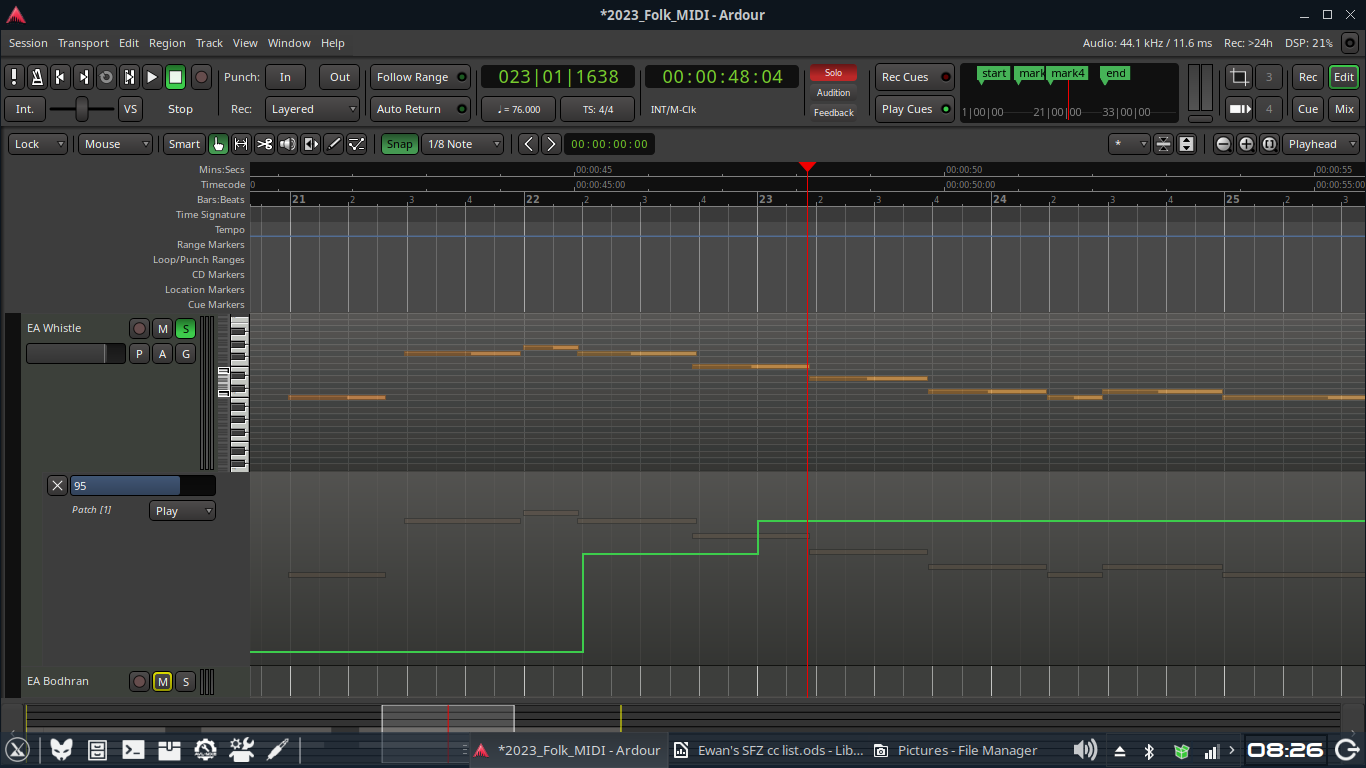Screen dimensions: 1366x768
Task: Activate the Grab hand tool
Action: tap(218, 144)
